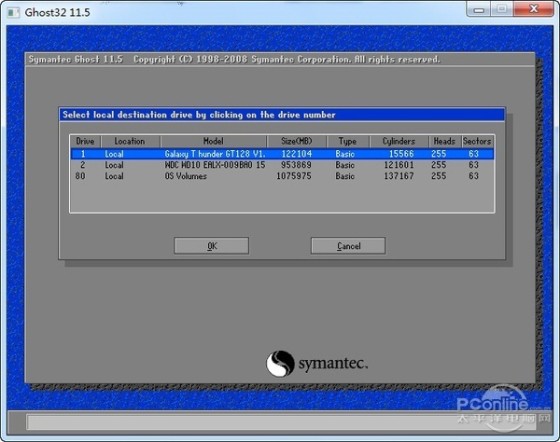The width and height of the screenshot is (560, 442).
Task: Click cylinders value 15566
Action: pyautogui.click(x=401, y=154)
